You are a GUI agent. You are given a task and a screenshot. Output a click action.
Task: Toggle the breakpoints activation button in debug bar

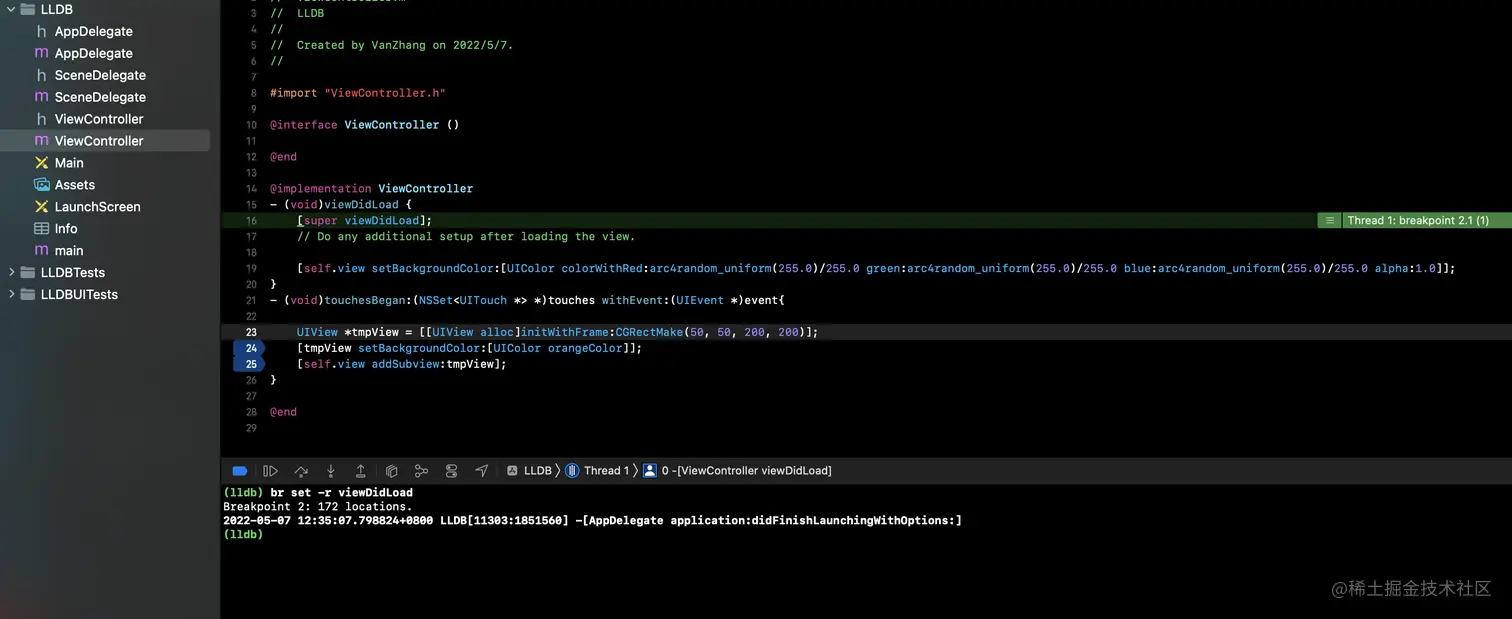[240, 471]
